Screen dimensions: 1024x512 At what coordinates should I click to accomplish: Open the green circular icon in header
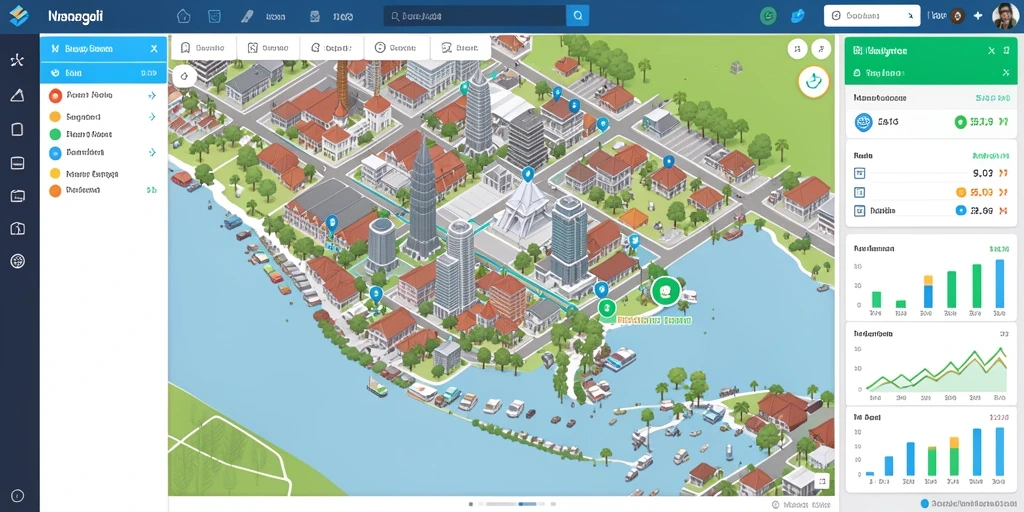pos(769,16)
